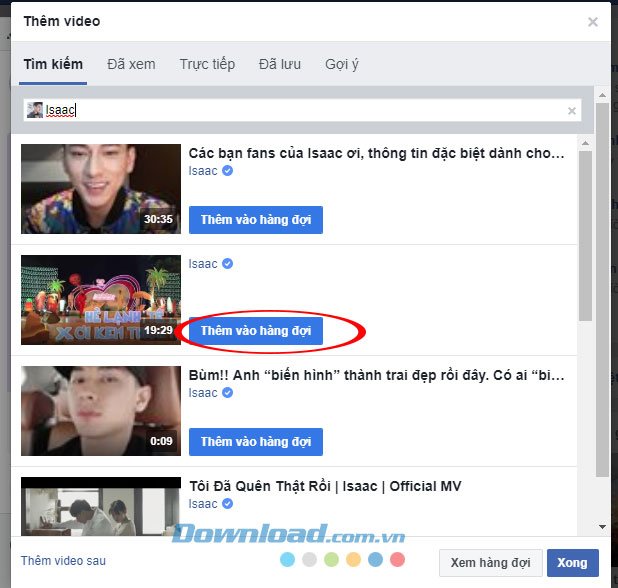Open the Đã lưu tab

pos(280,64)
